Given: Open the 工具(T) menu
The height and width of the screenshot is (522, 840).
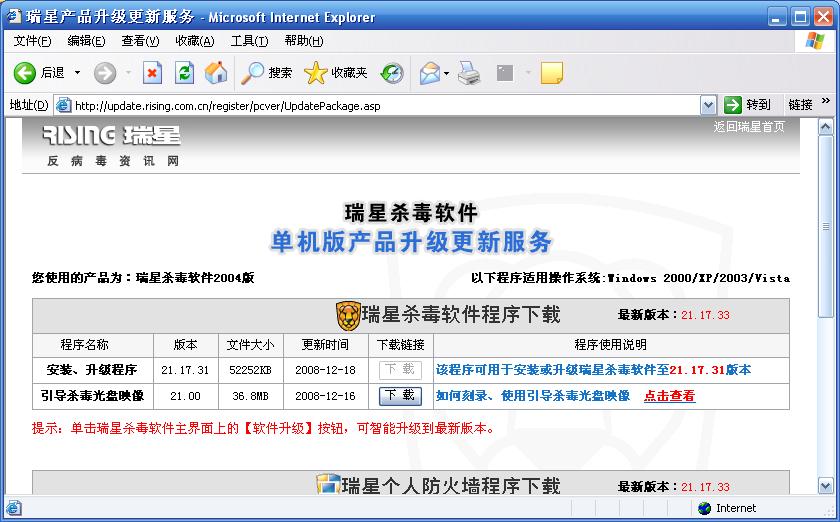Looking at the screenshot, I should click(249, 41).
